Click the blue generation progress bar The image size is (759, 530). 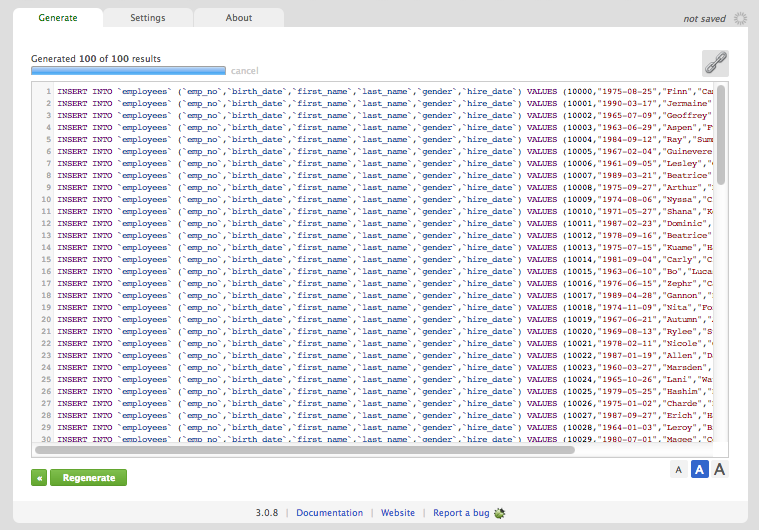point(128,71)
